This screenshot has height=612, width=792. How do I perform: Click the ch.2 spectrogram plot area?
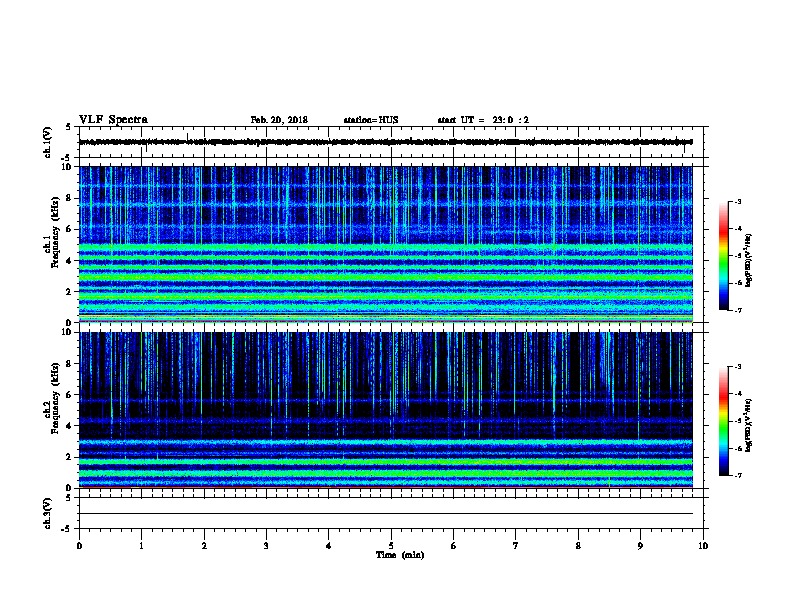(386, 410)
